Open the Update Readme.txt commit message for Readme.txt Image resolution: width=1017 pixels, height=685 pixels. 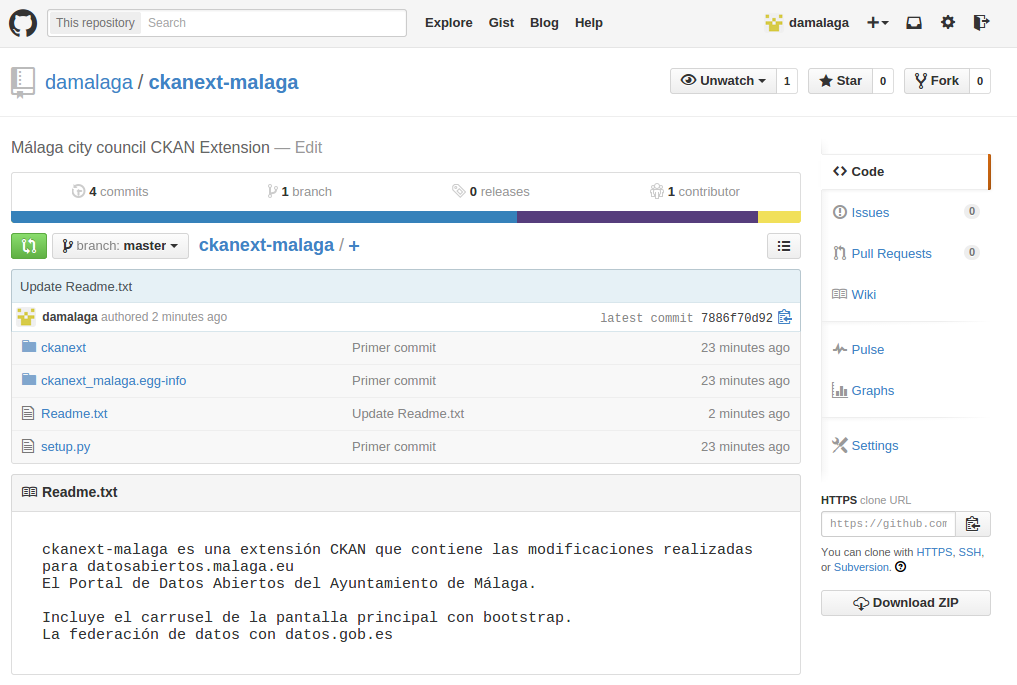(x=408, y=414)
